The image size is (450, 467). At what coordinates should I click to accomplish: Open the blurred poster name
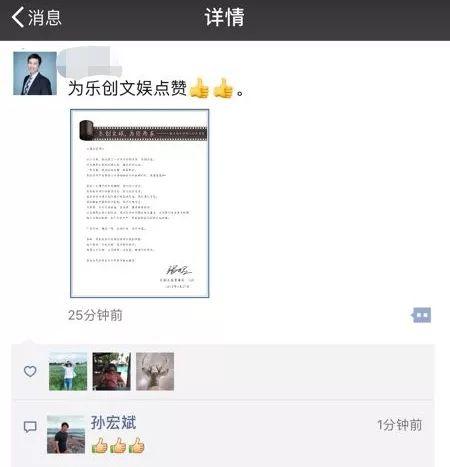[89, 62]
